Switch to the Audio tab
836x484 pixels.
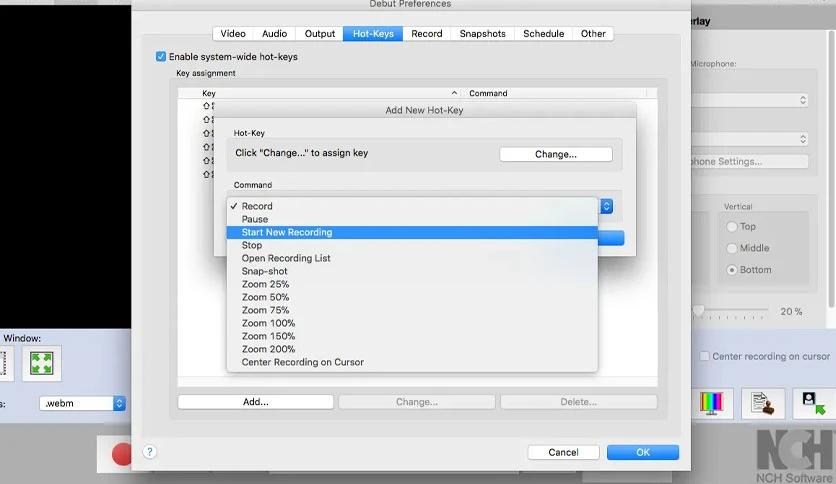point(274,34)
